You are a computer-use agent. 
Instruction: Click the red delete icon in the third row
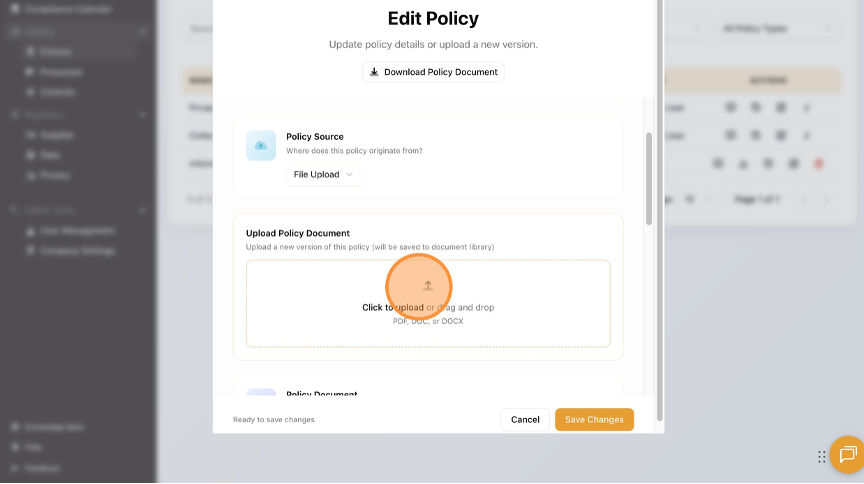point(818,163)
